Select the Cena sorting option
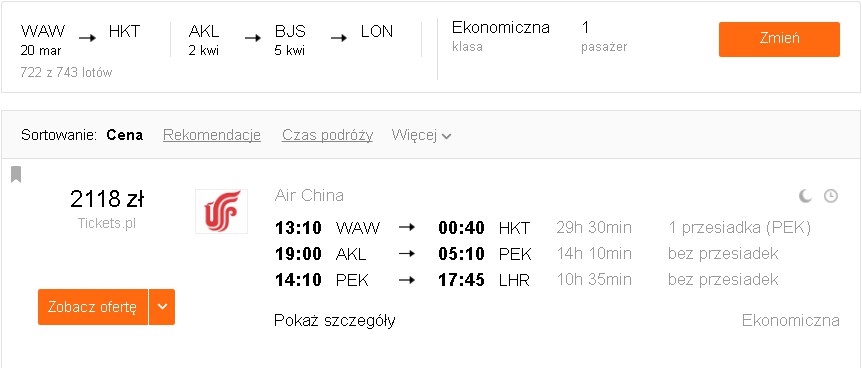 point(125,135)
